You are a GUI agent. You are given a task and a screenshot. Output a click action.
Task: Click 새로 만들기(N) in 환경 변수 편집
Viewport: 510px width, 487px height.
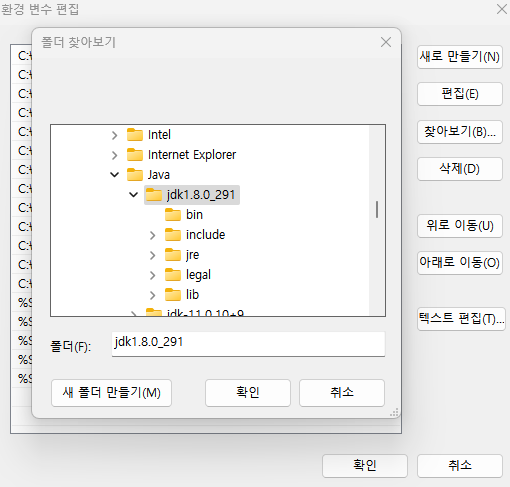tap(460, 57)
